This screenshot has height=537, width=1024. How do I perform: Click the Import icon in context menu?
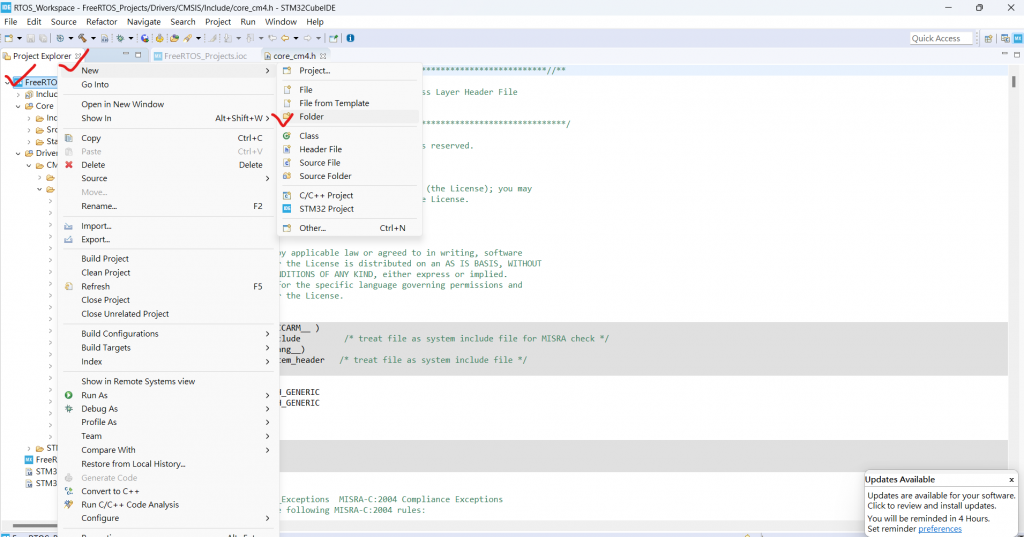pos(69,226)
